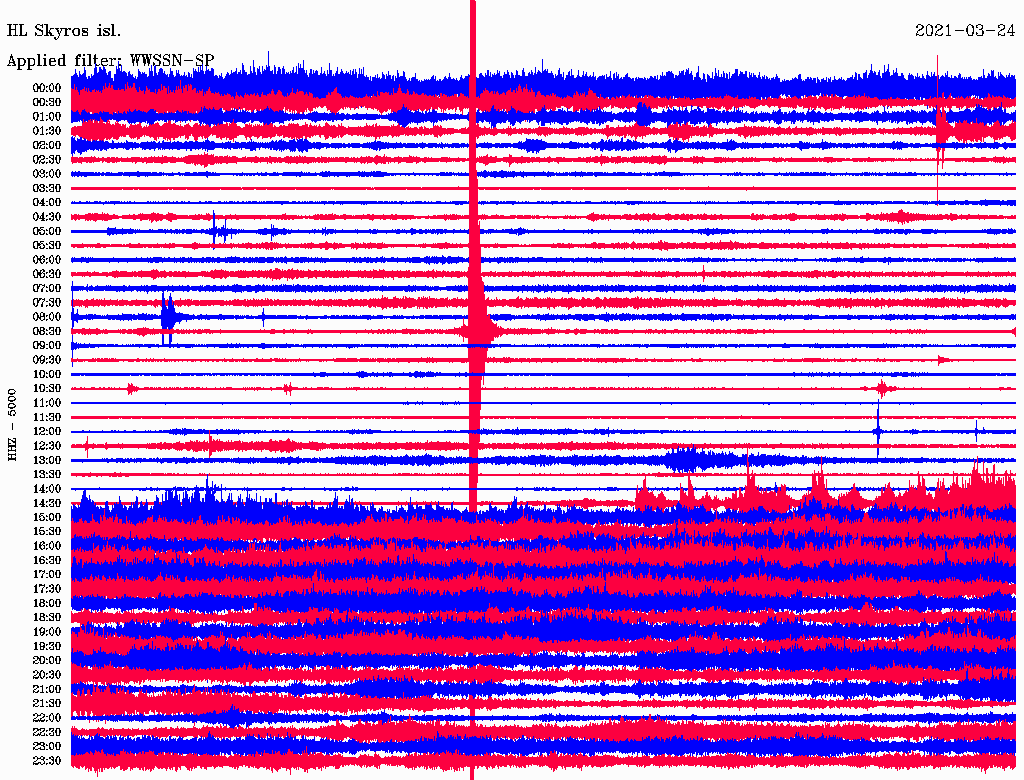1024x780 pixels.
Task: Select the 17:30 time label
Action: coord(47,589)
